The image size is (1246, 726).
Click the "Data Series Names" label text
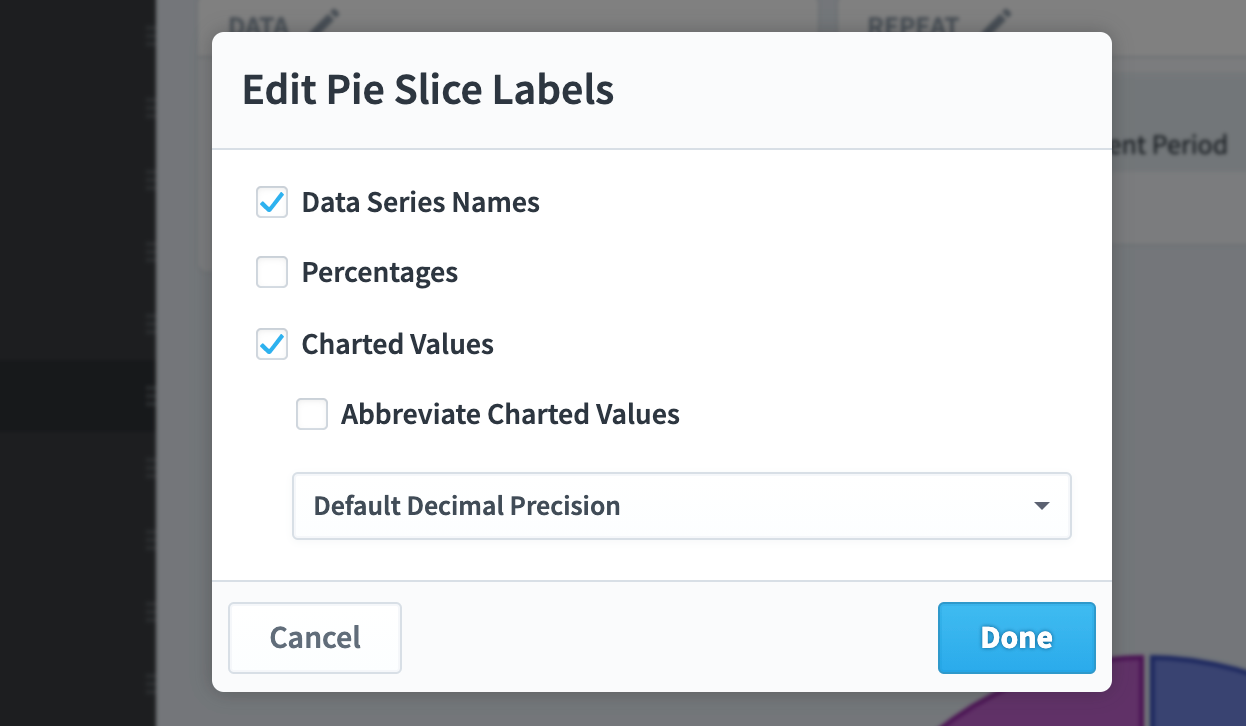(421, 202)
